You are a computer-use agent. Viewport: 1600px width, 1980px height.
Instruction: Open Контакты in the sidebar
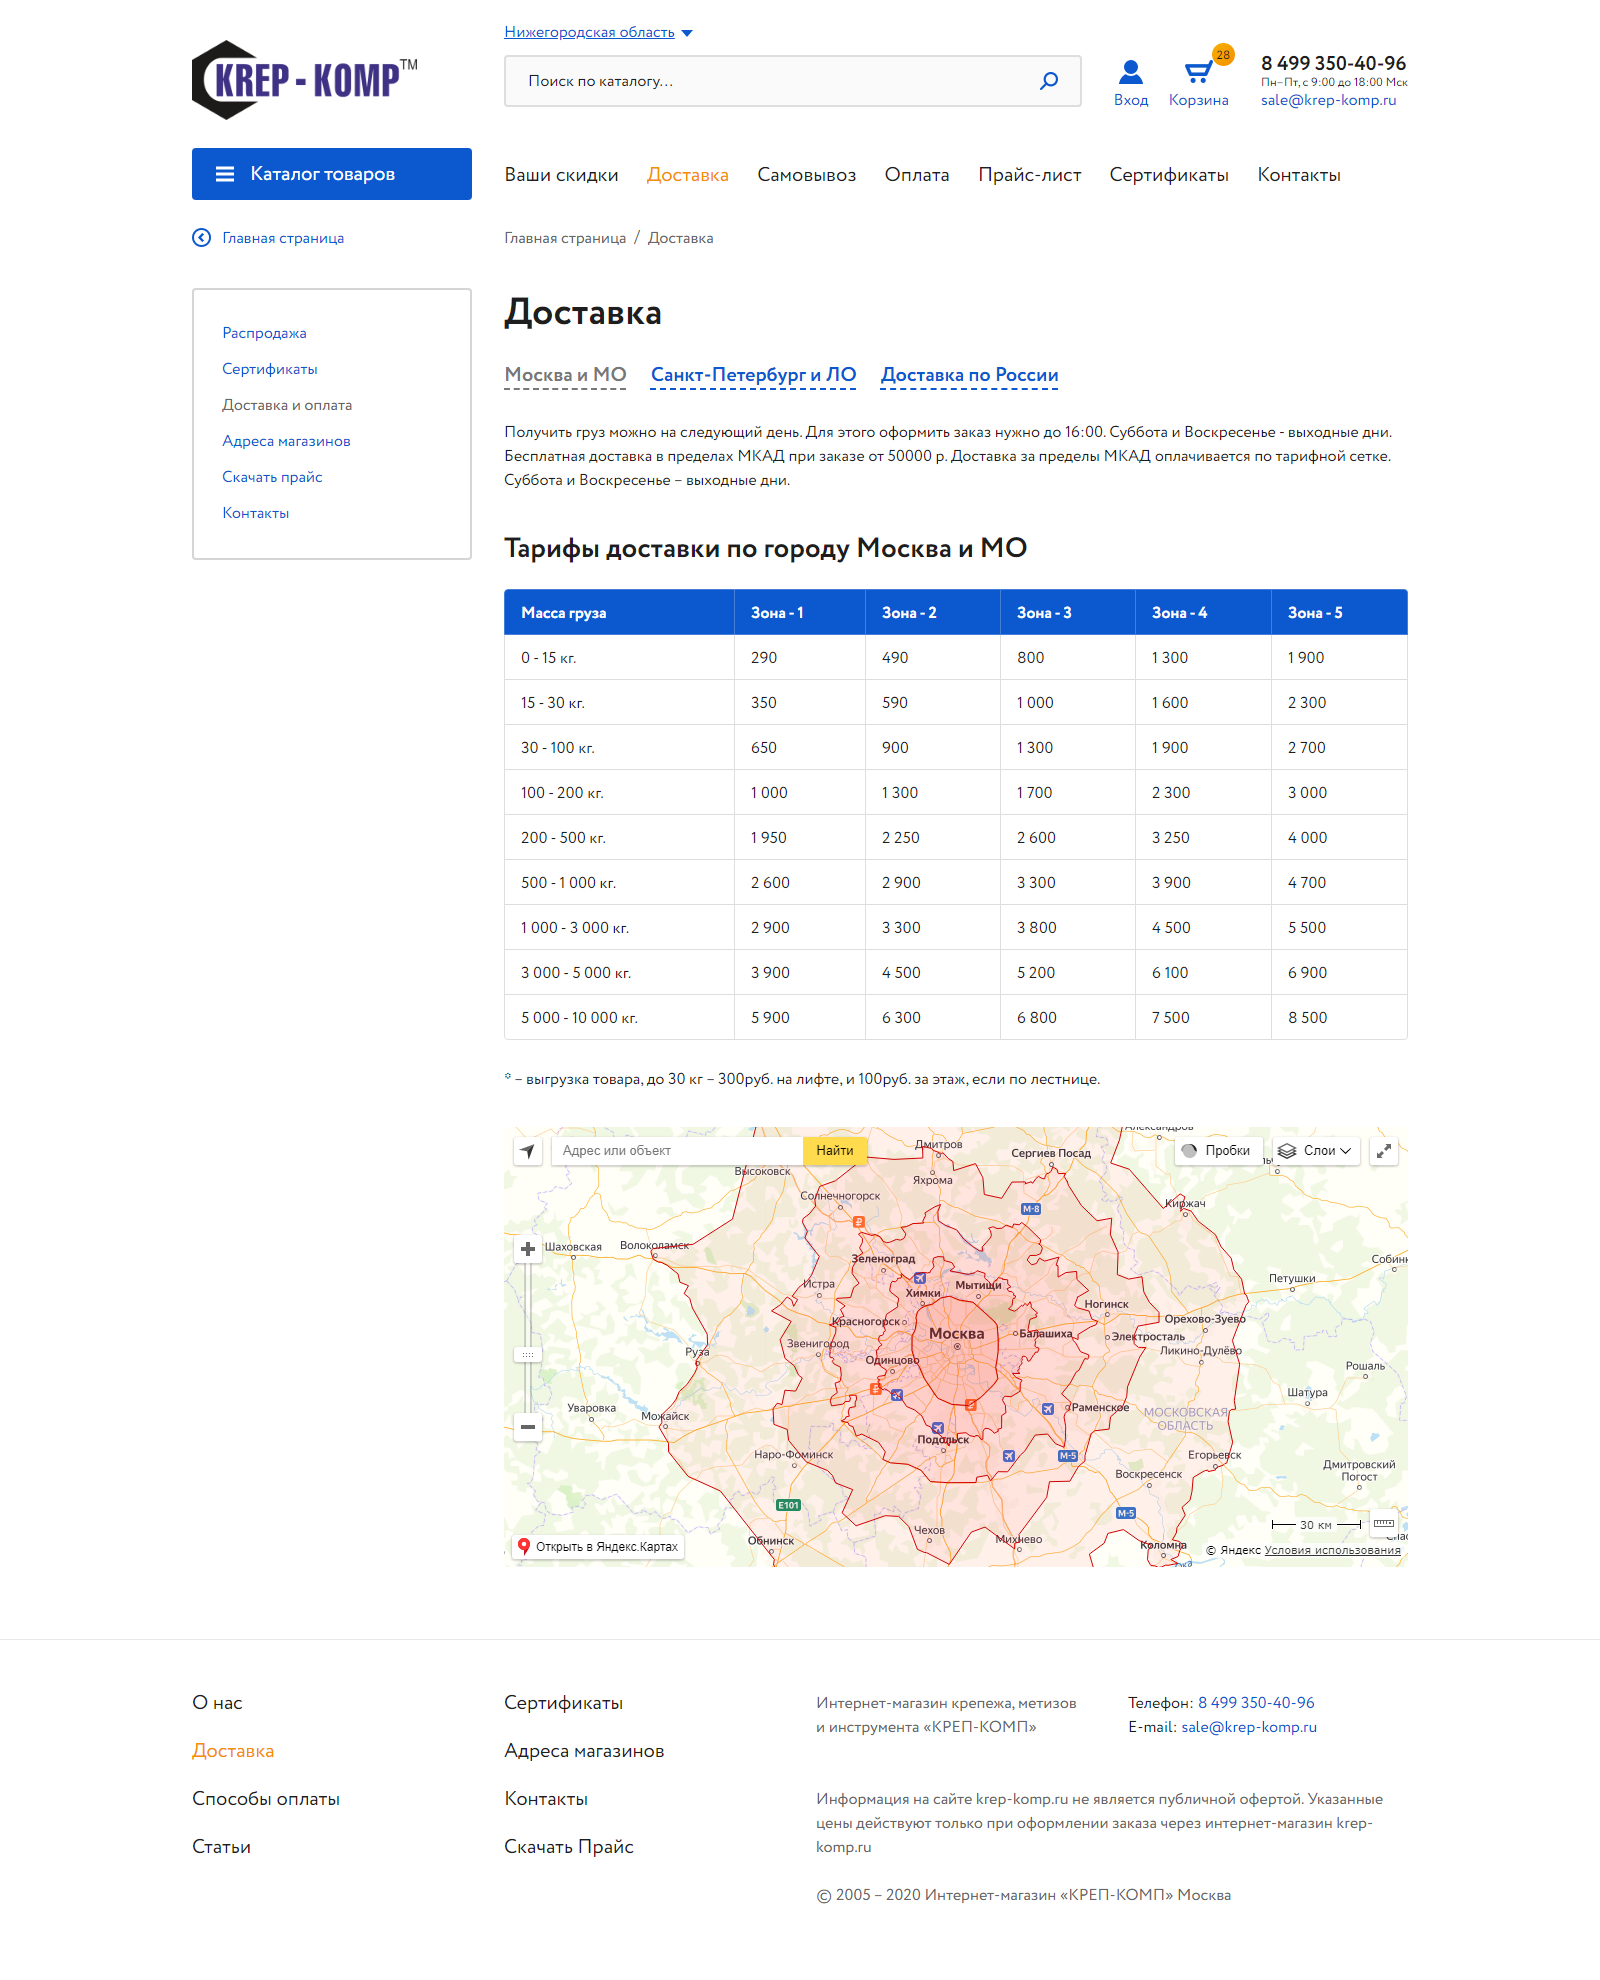256,513
